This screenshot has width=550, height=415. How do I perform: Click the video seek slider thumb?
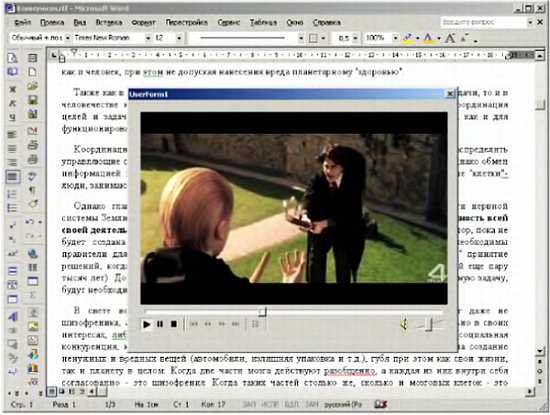(x=262, y=311)
